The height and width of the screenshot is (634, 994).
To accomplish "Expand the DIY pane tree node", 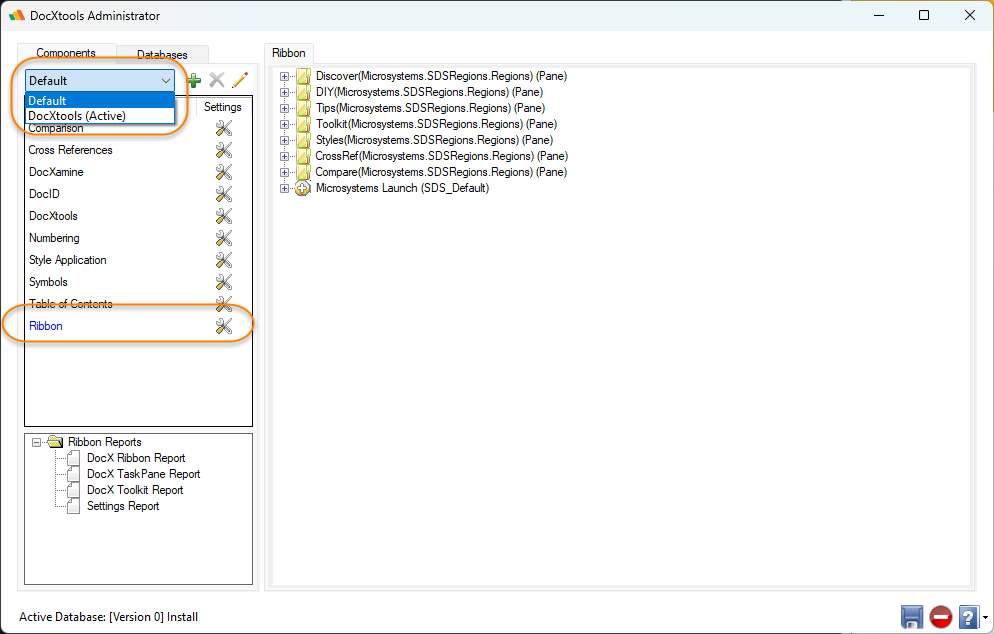I will [284, 92].
